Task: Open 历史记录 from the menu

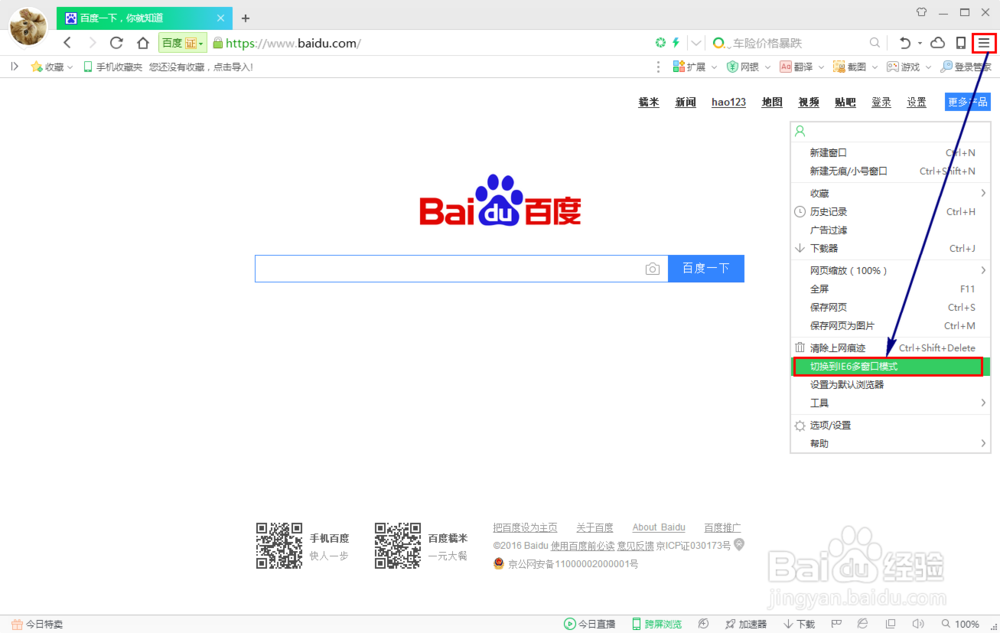Action: (x=890, y=212)
